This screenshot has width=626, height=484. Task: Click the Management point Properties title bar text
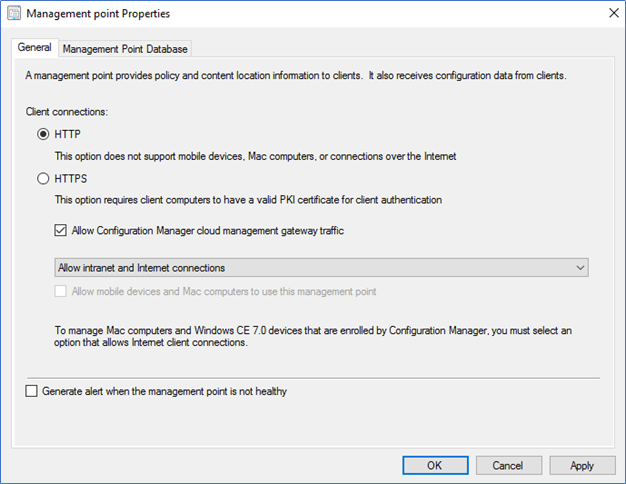98,14
